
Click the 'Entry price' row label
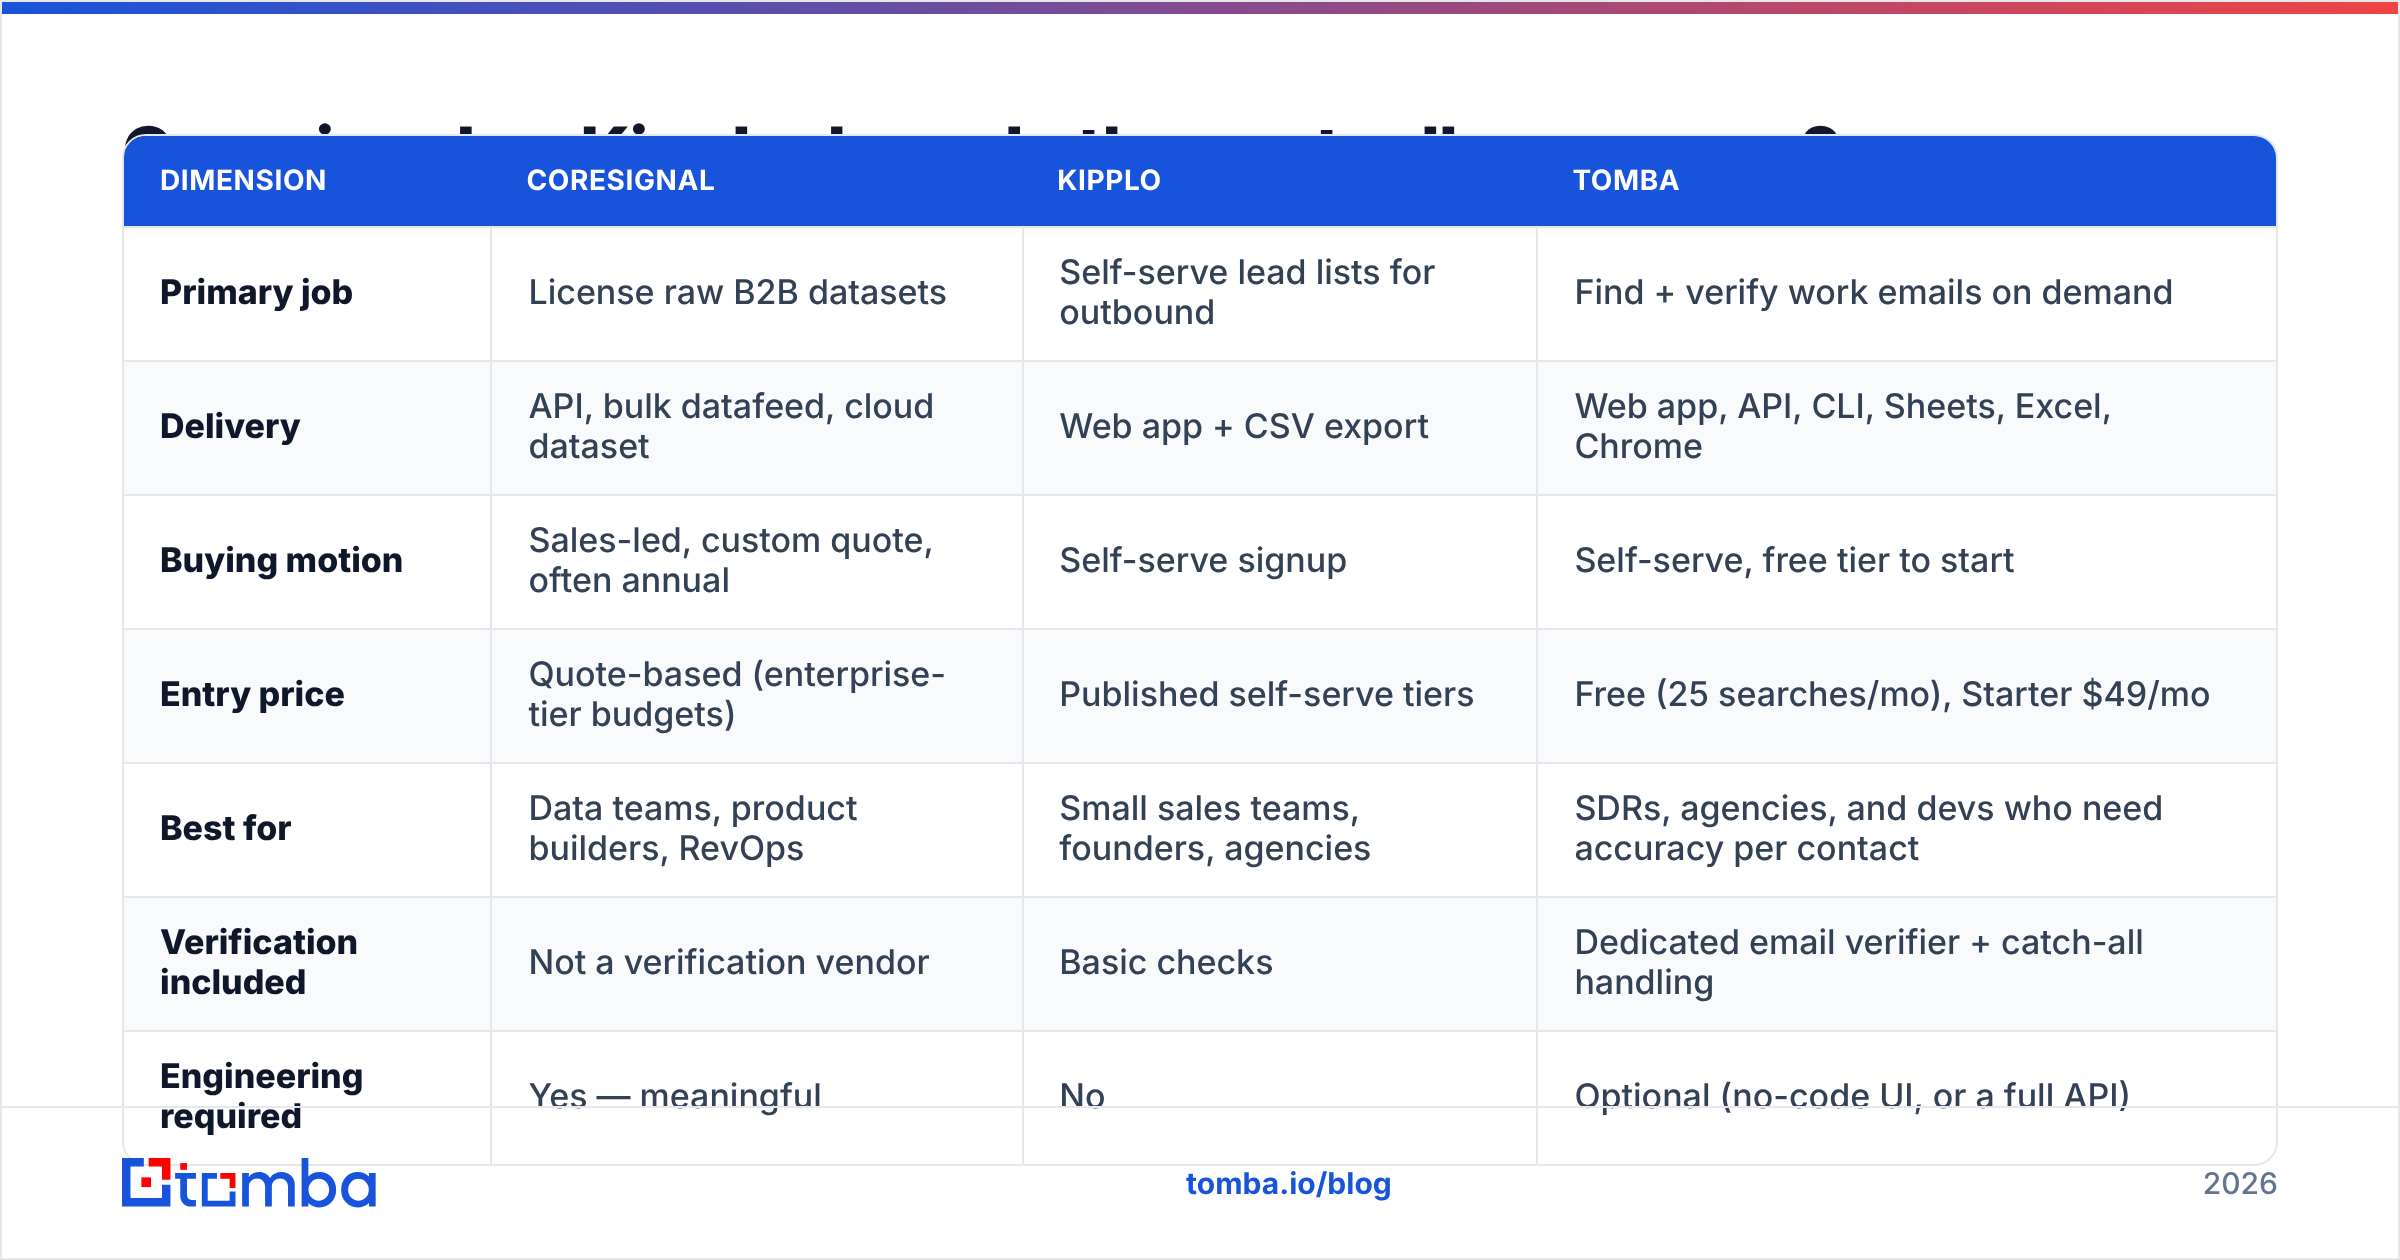coord(252,695)
